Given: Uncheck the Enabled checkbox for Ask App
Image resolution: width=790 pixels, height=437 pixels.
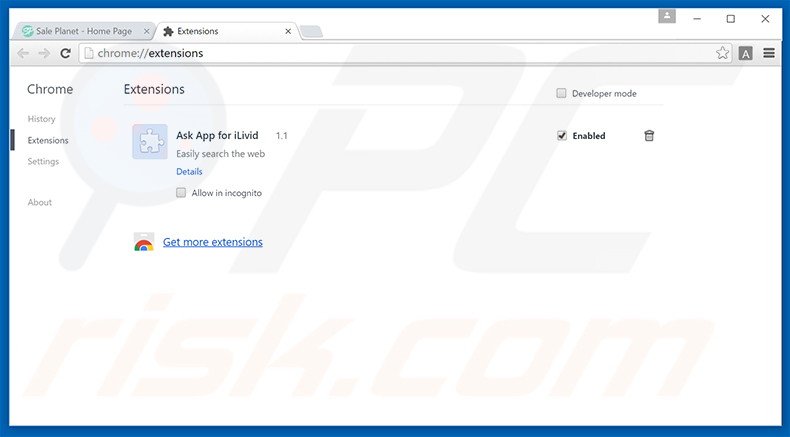Looking at the screenshot, I should (562, 136).
